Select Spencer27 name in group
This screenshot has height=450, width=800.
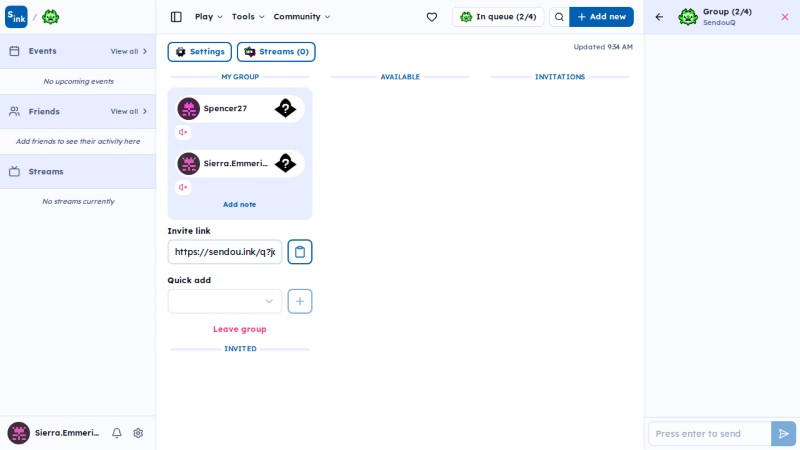pos(225,109)
